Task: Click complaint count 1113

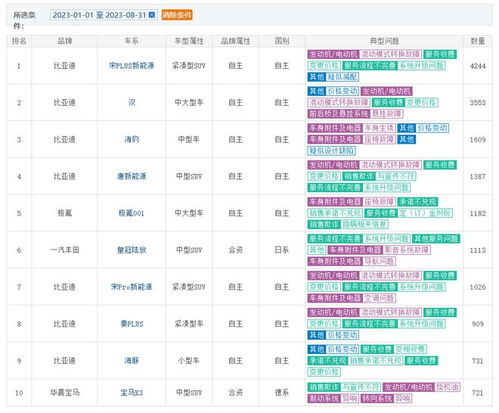Action: 478,250
